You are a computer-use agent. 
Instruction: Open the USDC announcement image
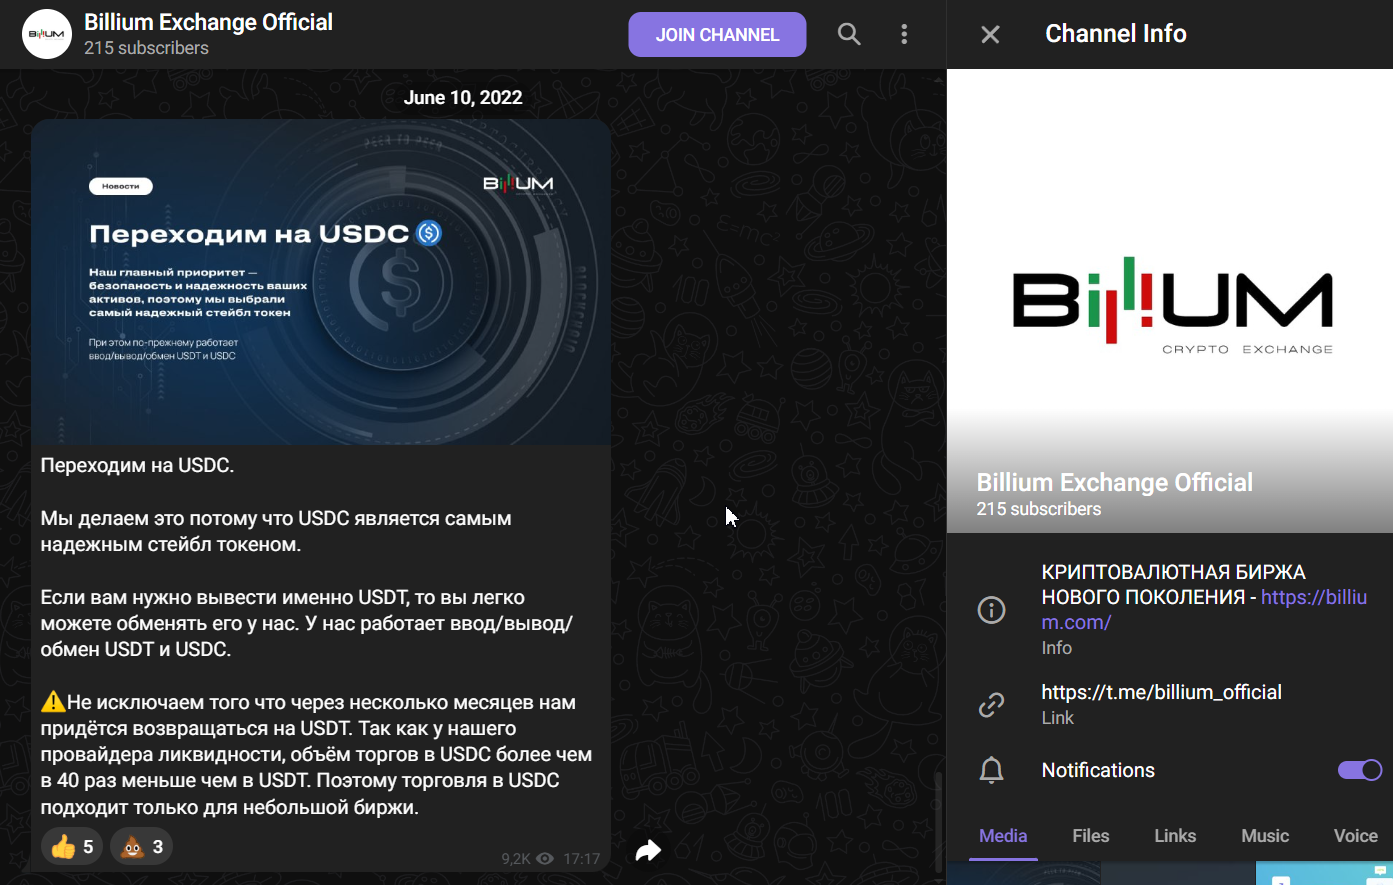pos(321,282)
